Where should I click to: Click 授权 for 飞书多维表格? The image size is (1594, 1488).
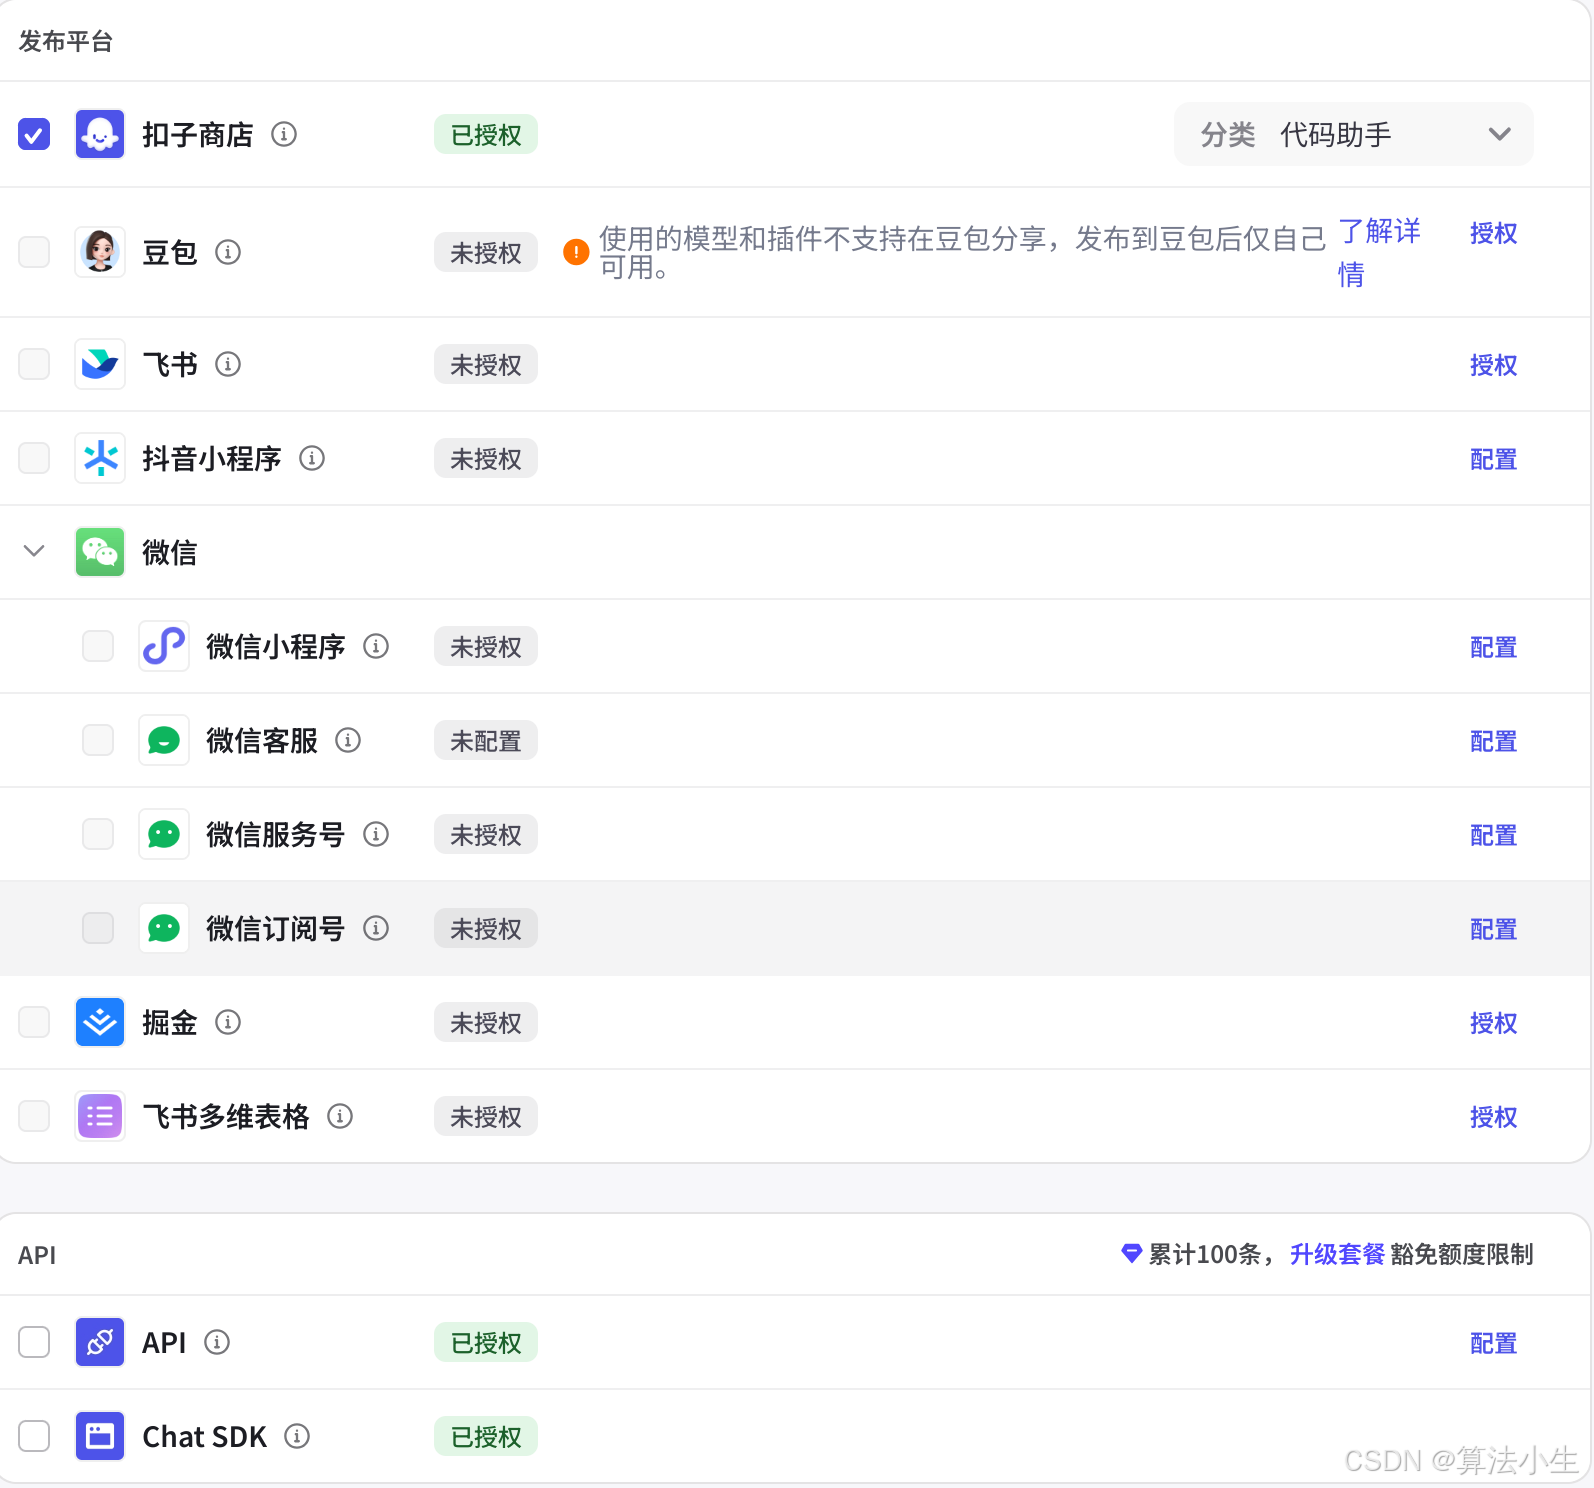pyautogui.click(x=1493, y=1117)
